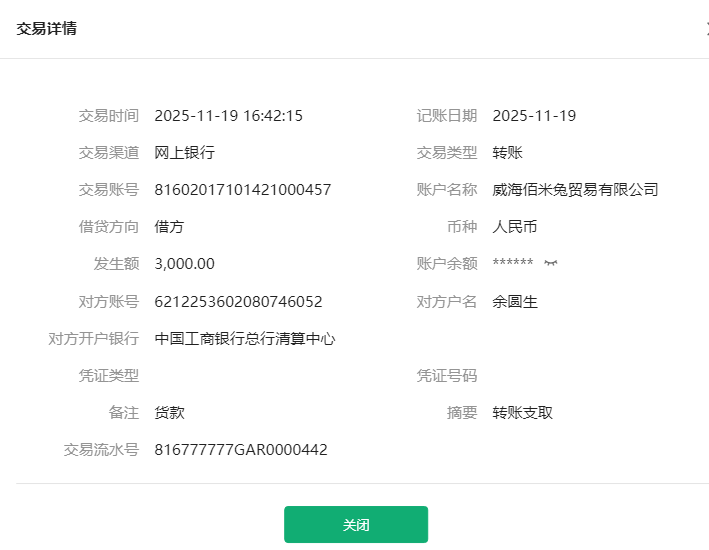Click the account name 威海佰米兔贸易有限公司
709x550 pixels.
(575, 190)
